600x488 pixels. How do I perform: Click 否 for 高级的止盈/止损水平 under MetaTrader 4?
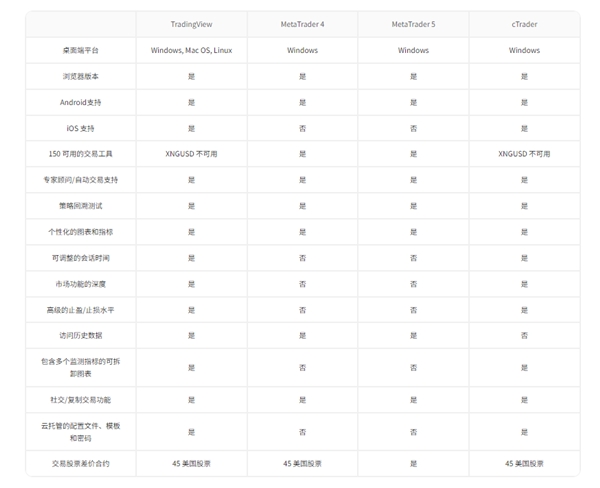tap(302, 310)
